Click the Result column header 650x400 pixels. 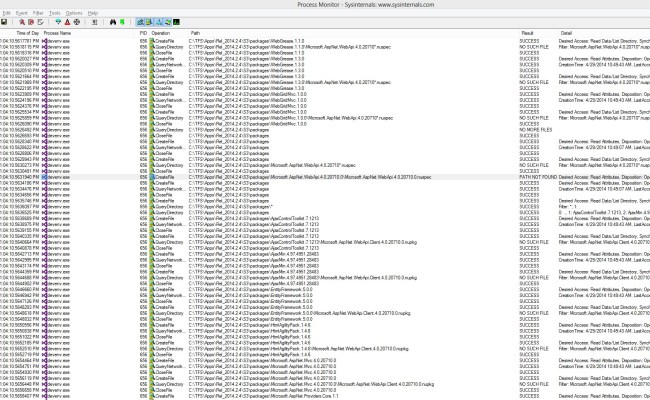click(527, 33)
